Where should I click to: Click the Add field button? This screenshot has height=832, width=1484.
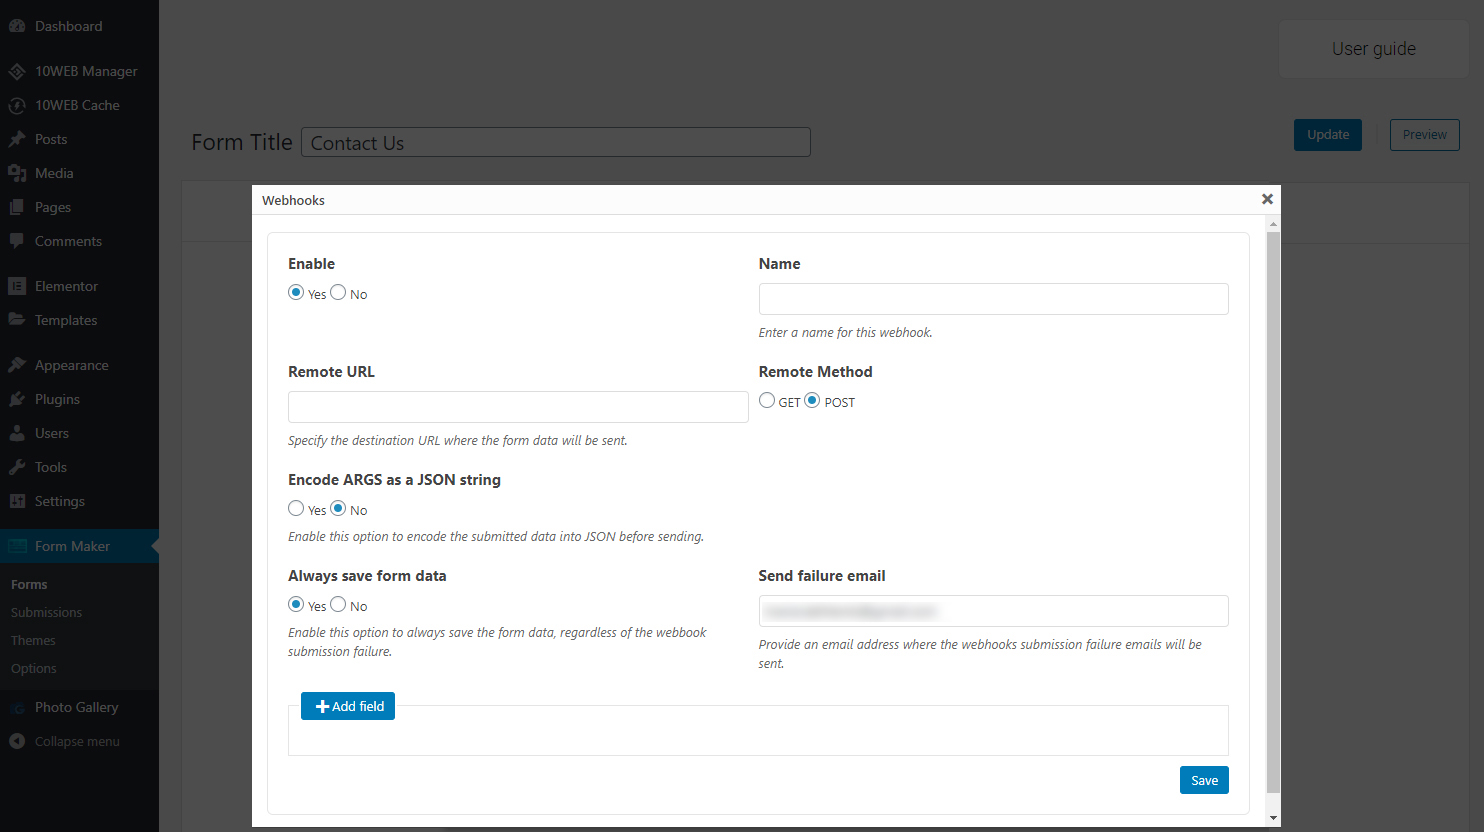348,706
